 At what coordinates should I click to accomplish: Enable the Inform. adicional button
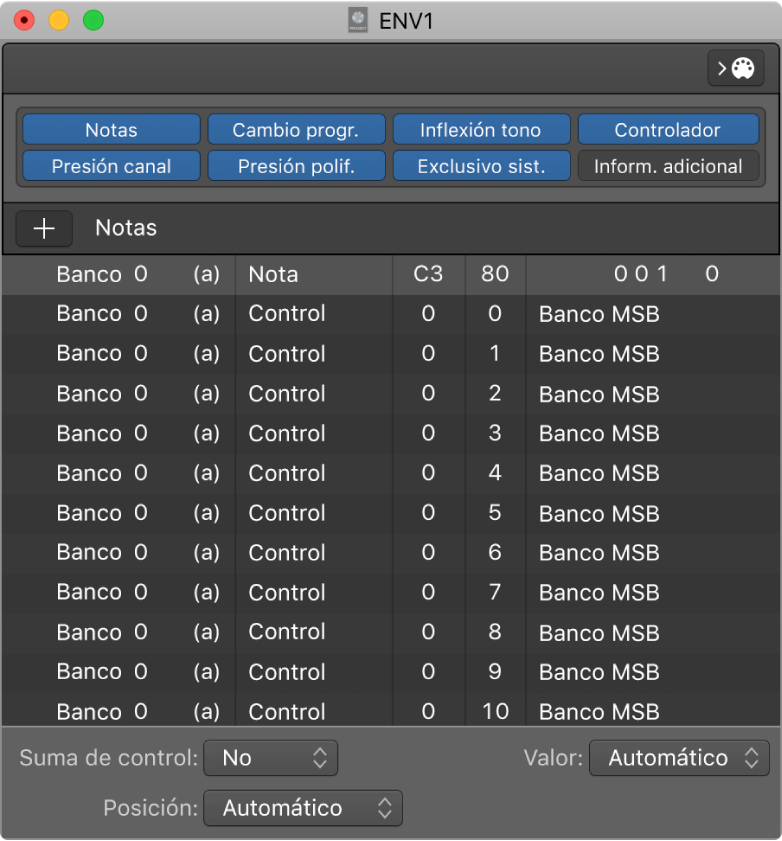coord(667,166)
